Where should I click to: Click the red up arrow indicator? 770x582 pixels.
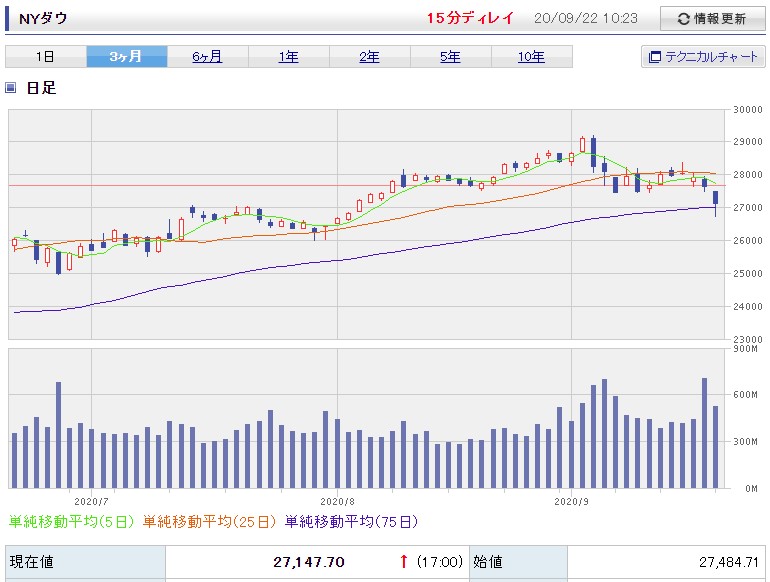coord(404,561)
